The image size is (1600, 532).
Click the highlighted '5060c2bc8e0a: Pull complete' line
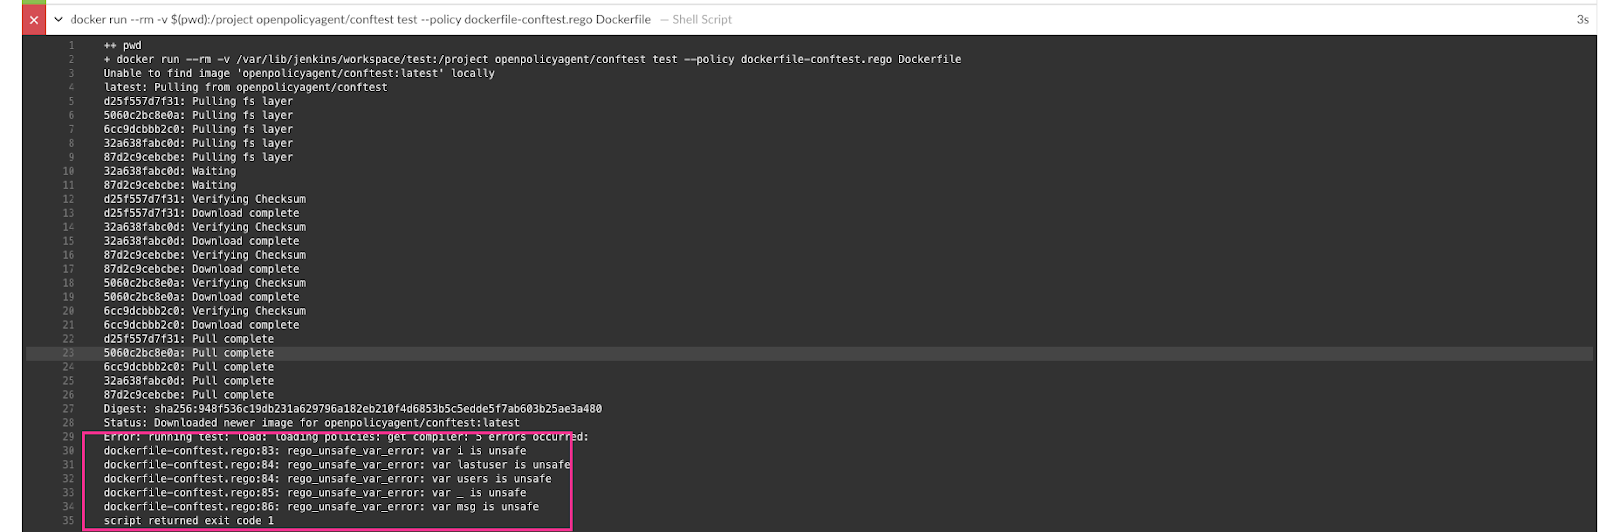(x=188, y=353)
